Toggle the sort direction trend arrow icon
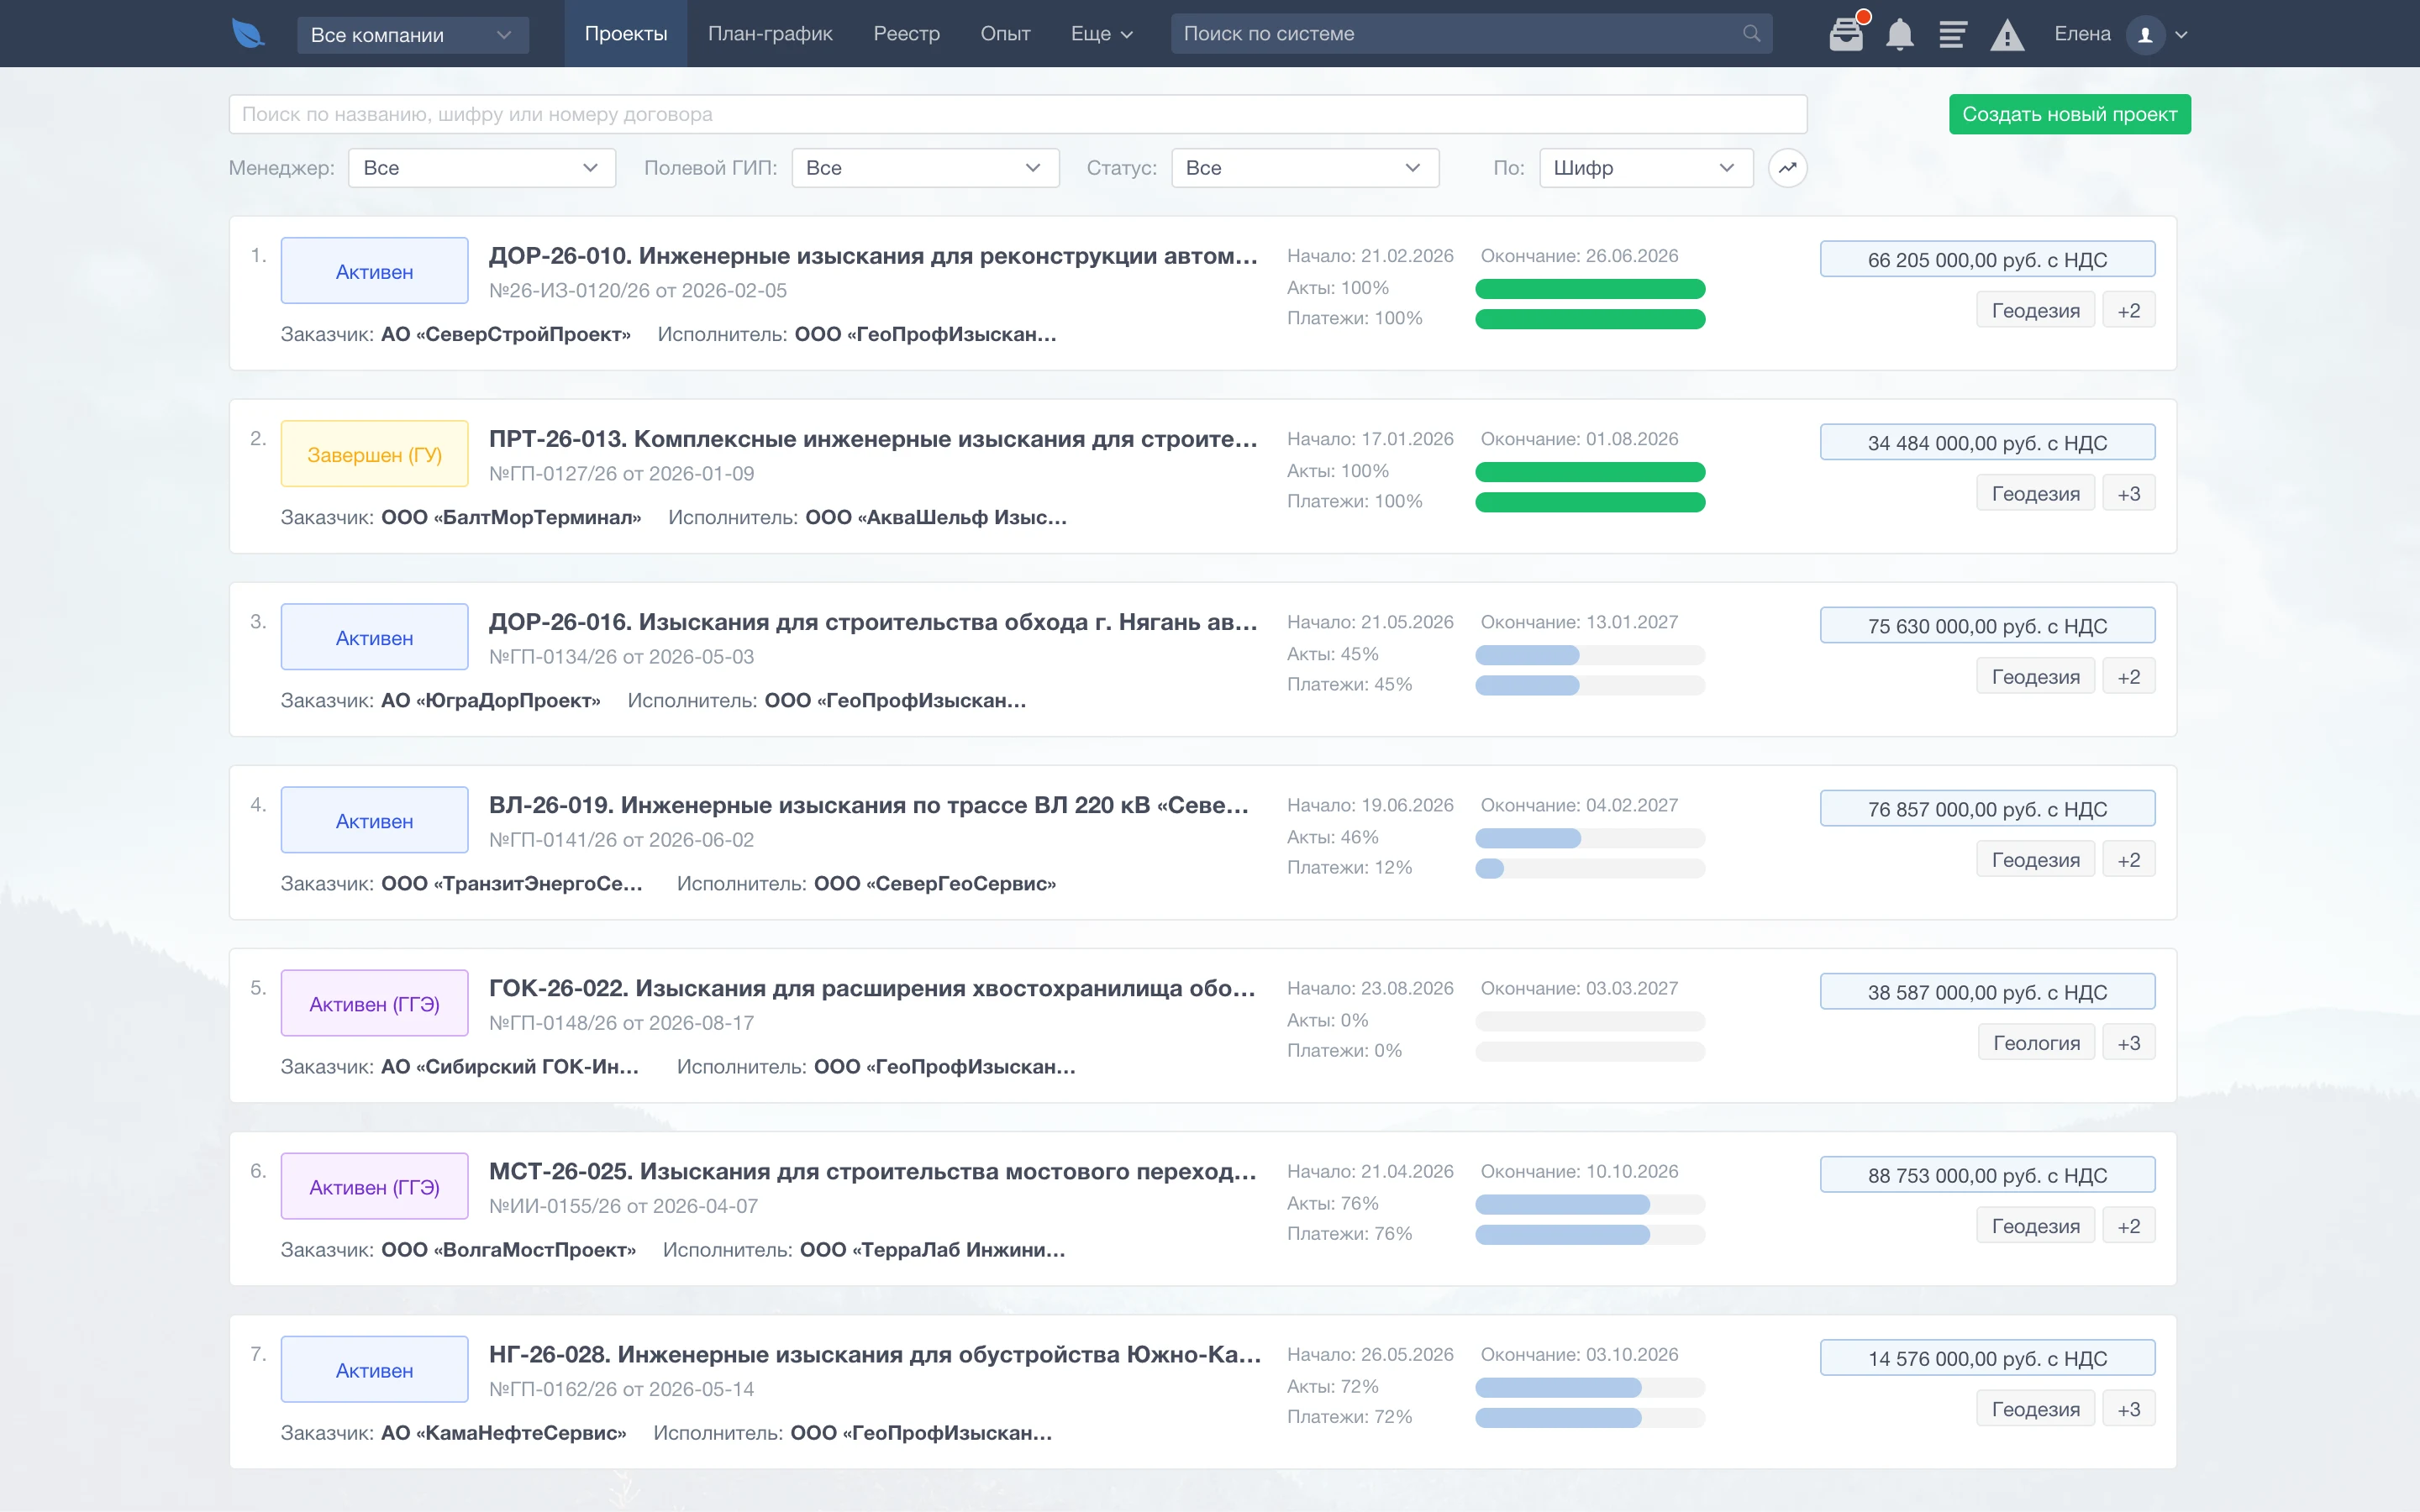Image resolution: width=2420 pixels, height=1512 pixels. coord(1787,168)
